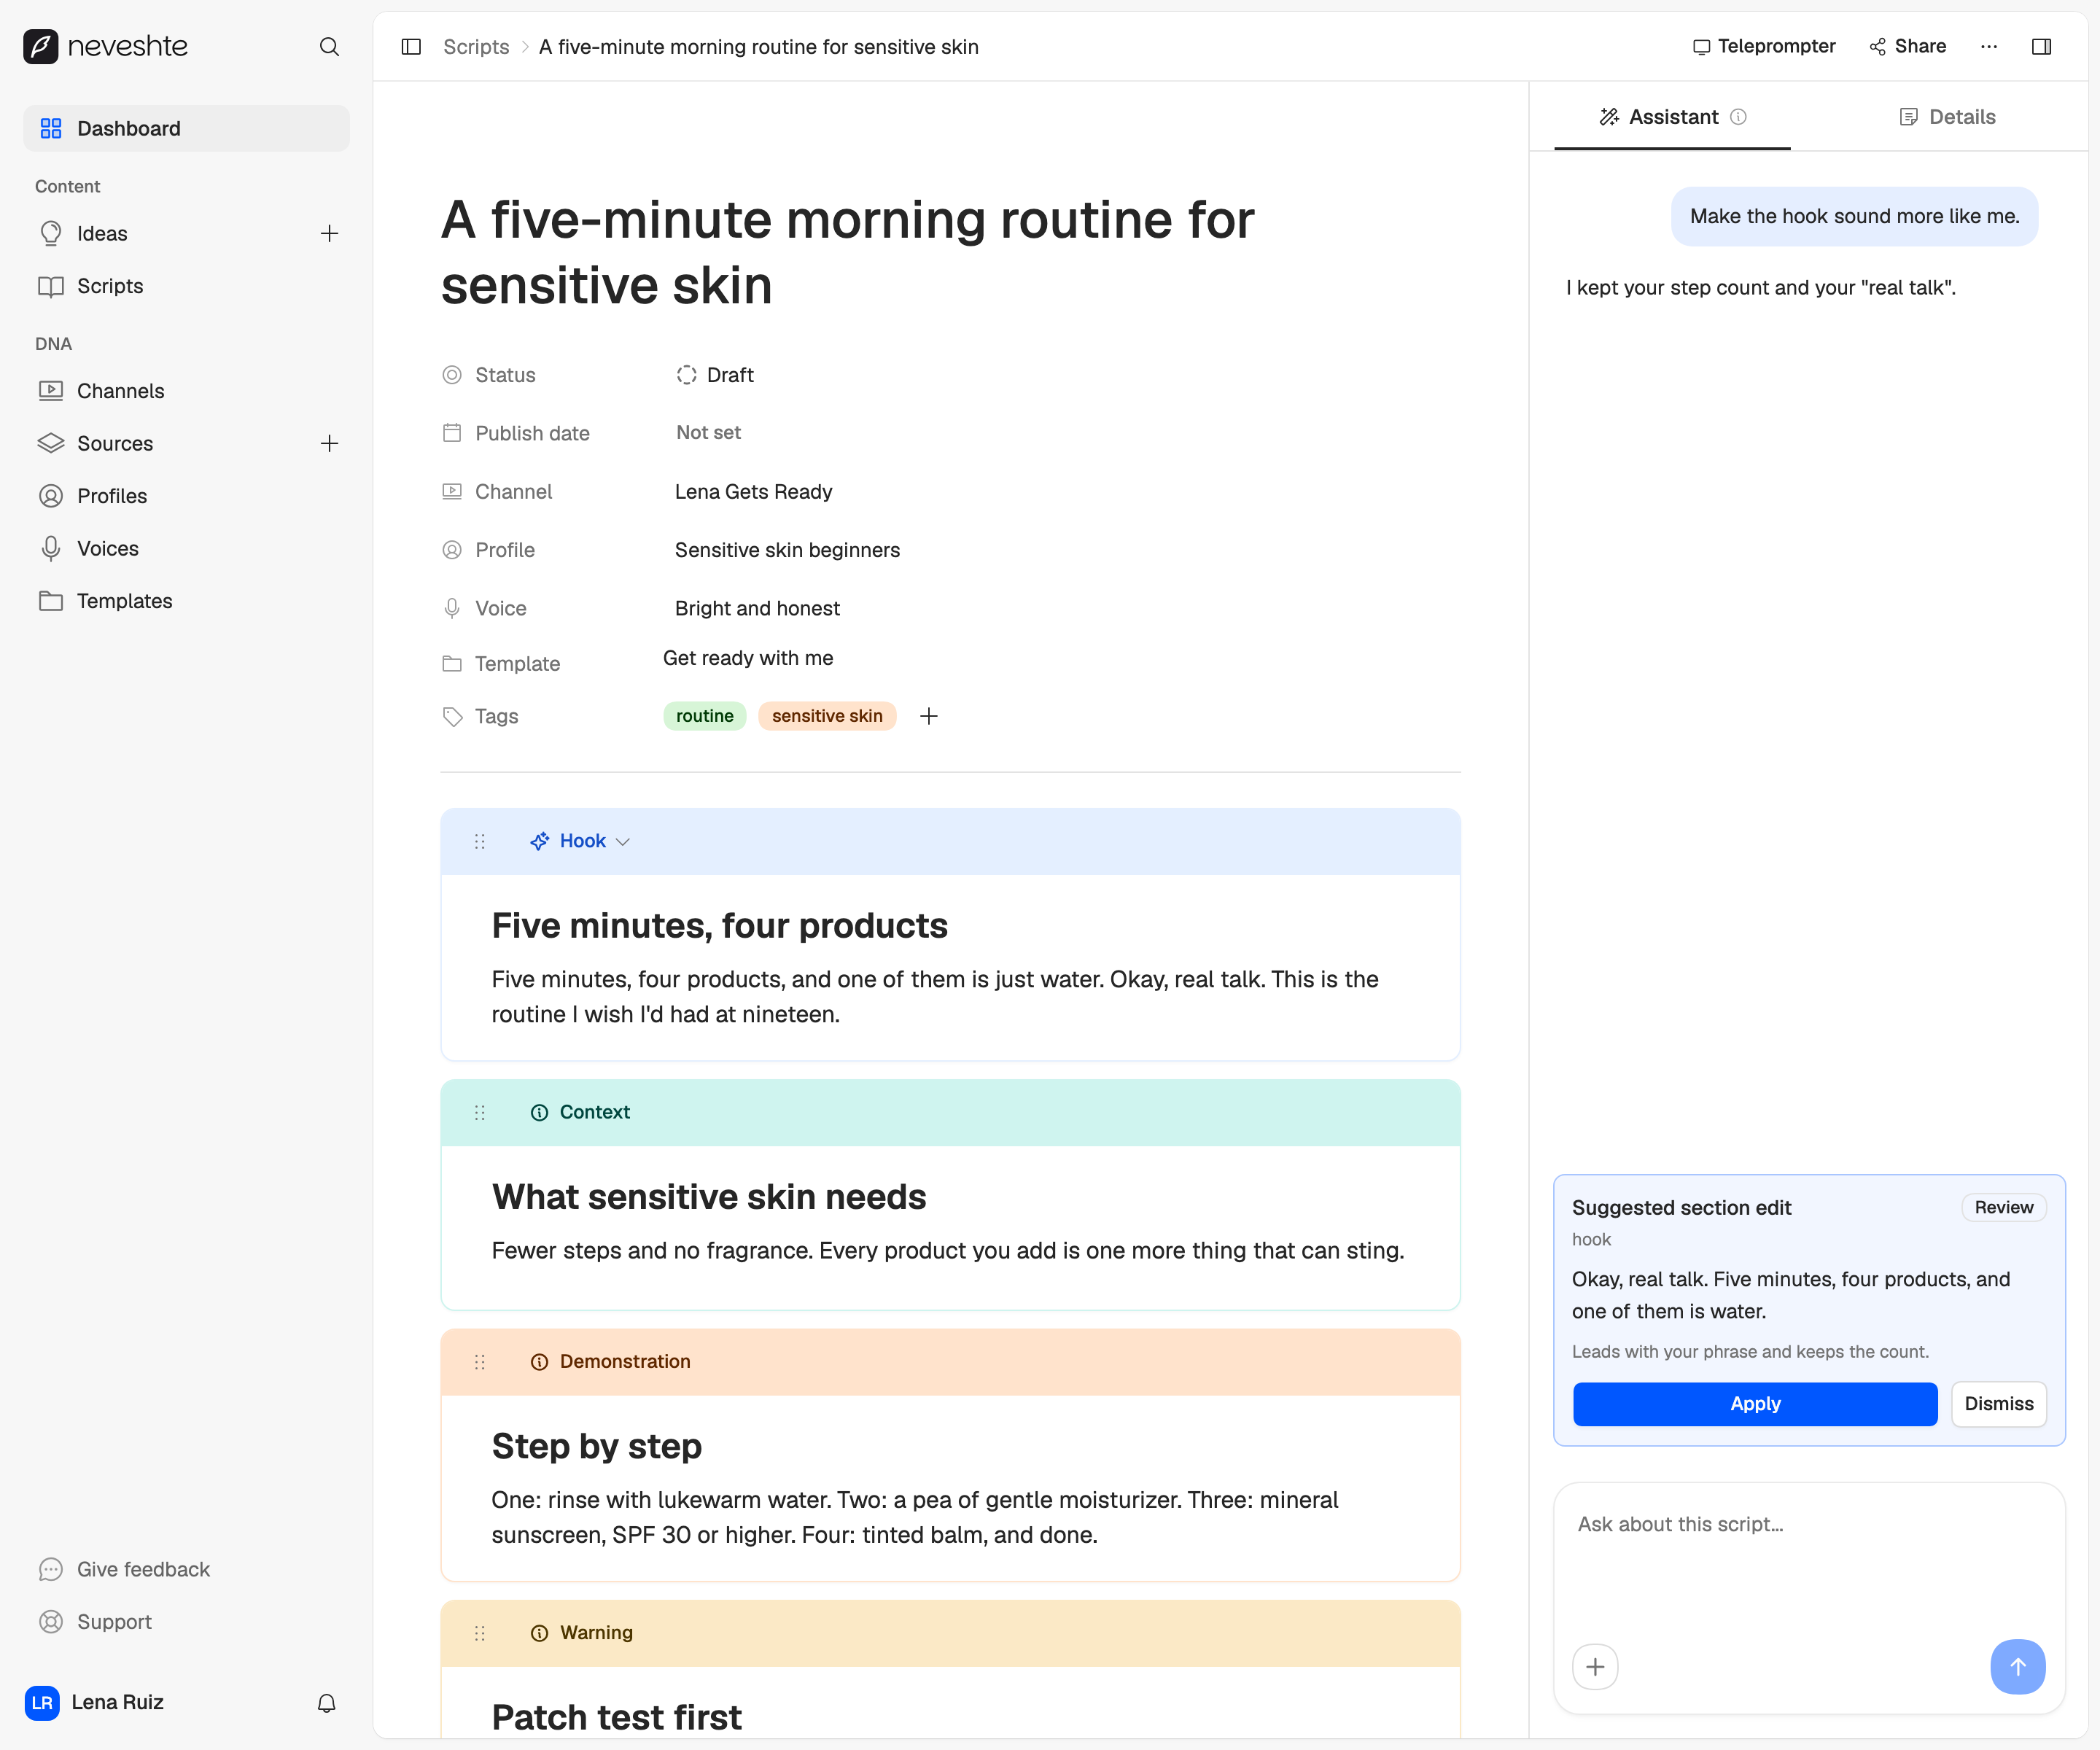Image resolution: width=2100 pixels, height=1750 pixels.
Task: Add a tag with the plus icon
Action: click(928, 716)
